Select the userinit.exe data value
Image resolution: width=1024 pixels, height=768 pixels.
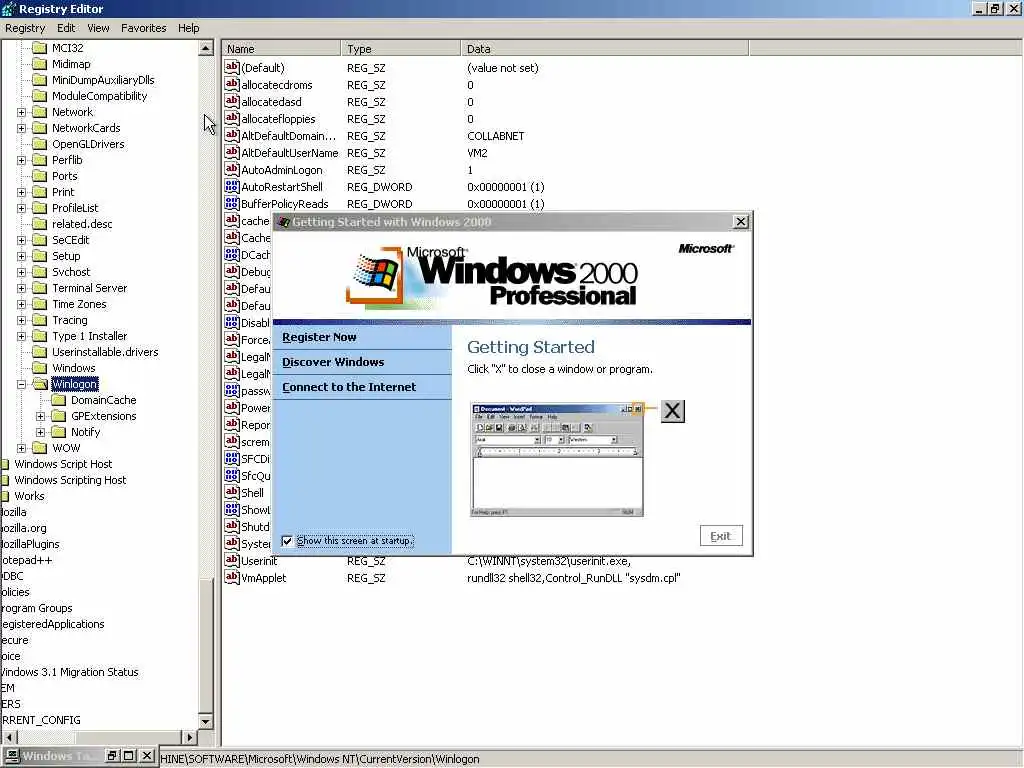pos(549,561)
